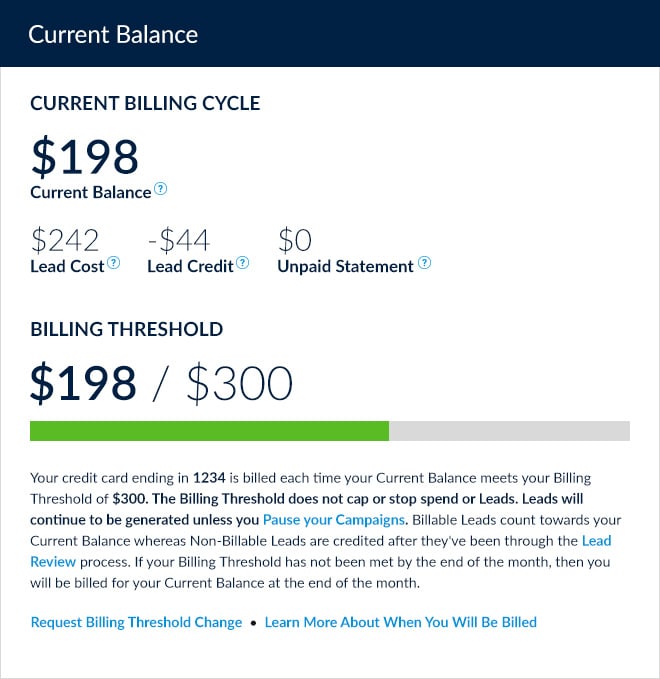Click the $300 threshold limit figure
This screenshot has width=660, height=679.
(x=240, y=383)
